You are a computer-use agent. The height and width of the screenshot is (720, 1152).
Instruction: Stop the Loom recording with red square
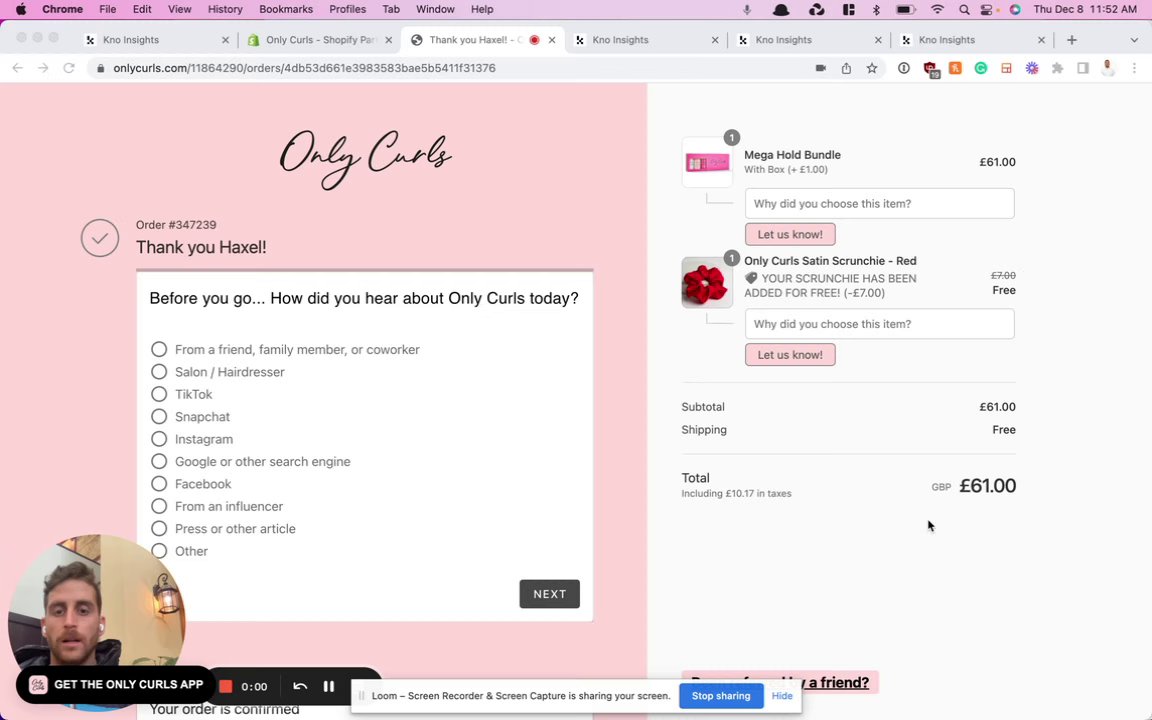[x=226, y=686]
